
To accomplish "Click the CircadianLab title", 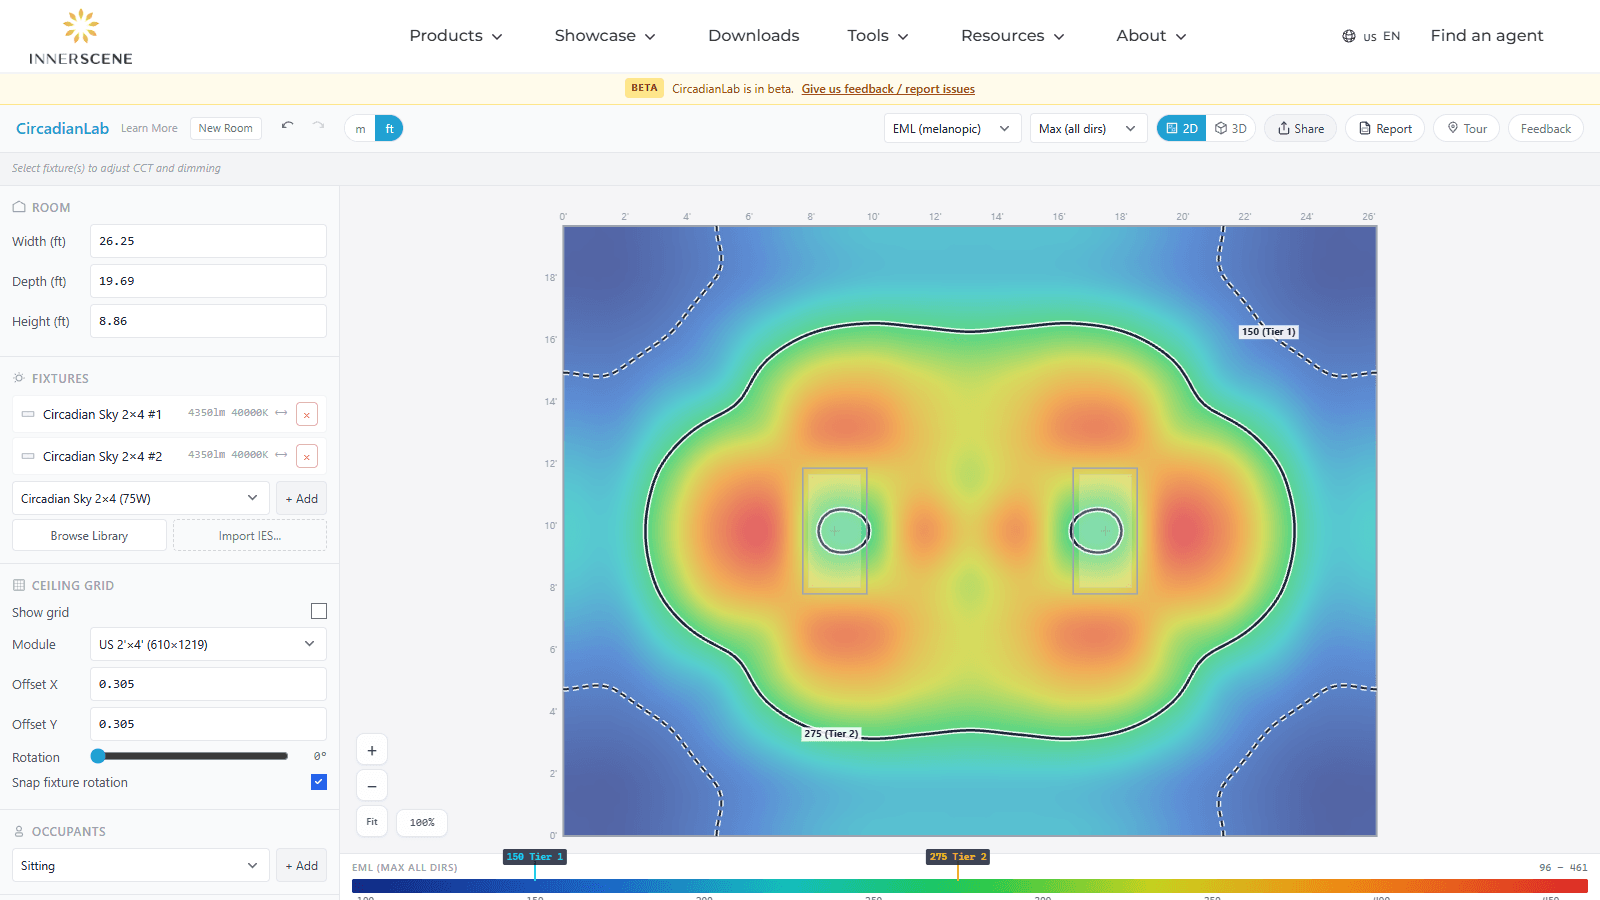I will 62,128.
